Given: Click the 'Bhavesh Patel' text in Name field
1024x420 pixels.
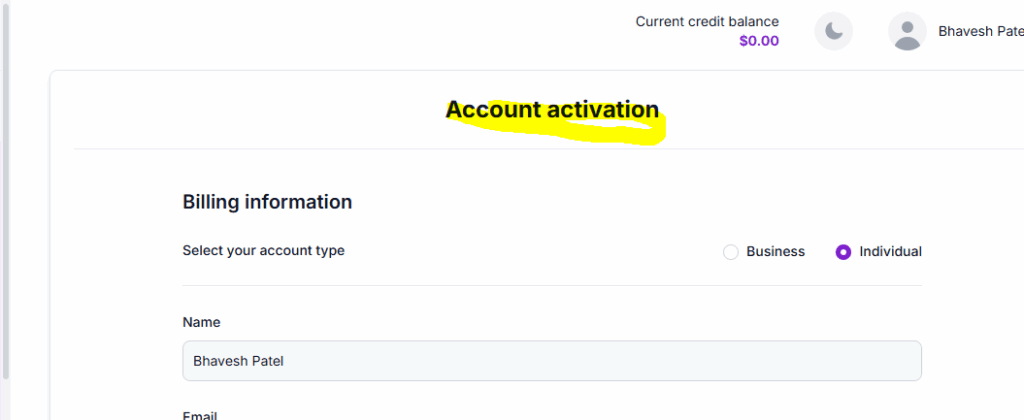Looking at the screenshot, I should click(238, 361).
